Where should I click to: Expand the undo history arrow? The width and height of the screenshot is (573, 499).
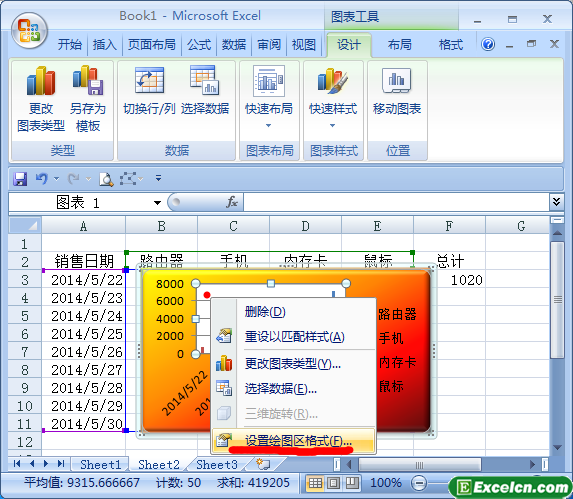pos(56,179)
